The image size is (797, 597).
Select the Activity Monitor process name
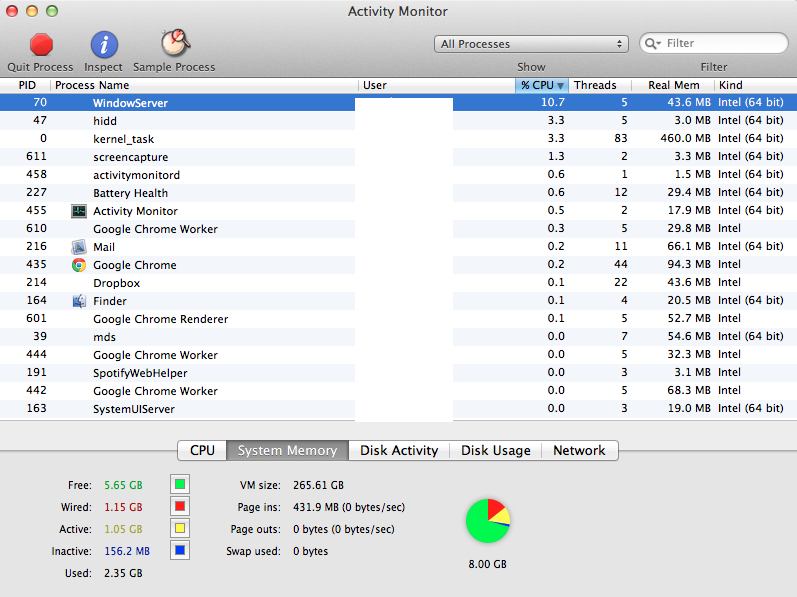135,211
